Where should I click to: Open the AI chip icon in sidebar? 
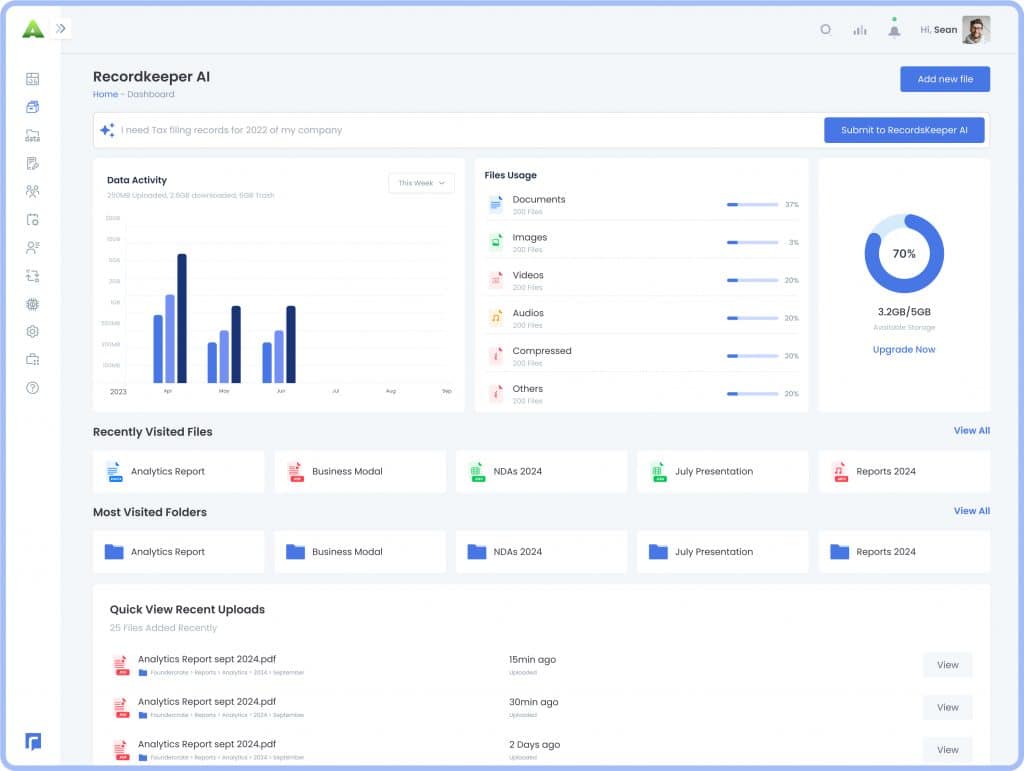point(31,303)
